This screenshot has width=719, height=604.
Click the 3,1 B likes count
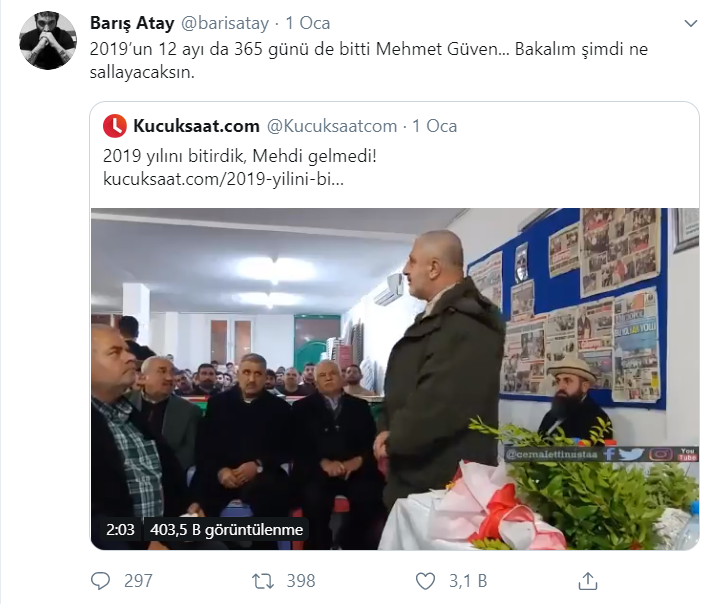coord(468,581)
